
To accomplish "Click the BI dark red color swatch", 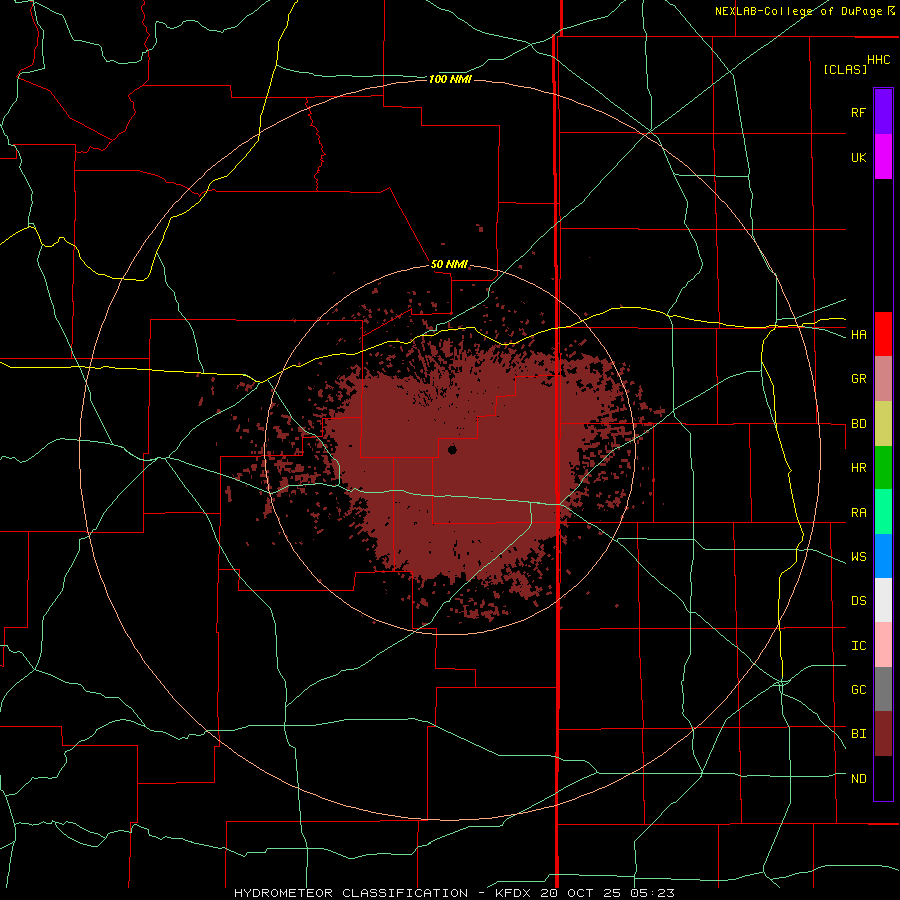I will tap(883, 734).
